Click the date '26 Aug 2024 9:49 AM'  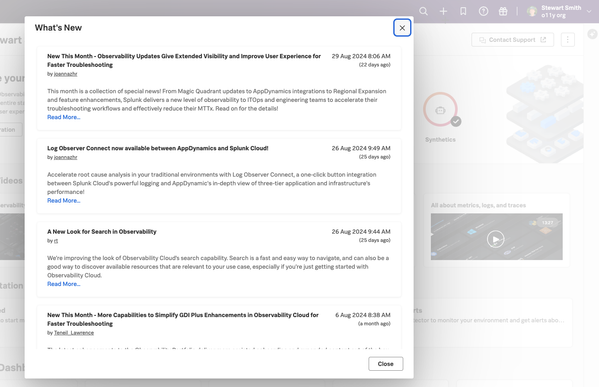point(361,148)
